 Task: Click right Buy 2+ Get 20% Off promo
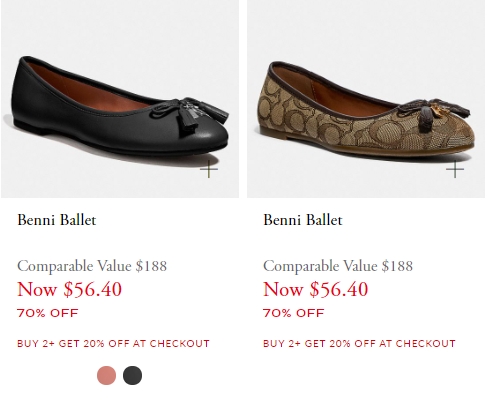359,344
